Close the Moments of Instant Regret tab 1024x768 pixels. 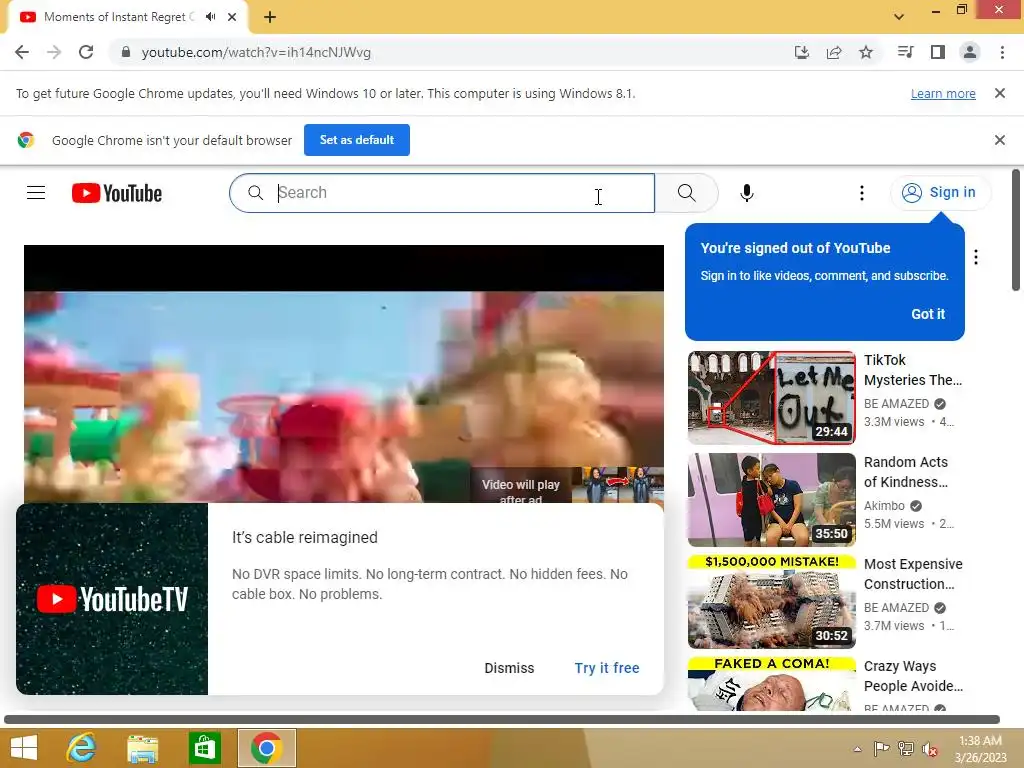232,17
